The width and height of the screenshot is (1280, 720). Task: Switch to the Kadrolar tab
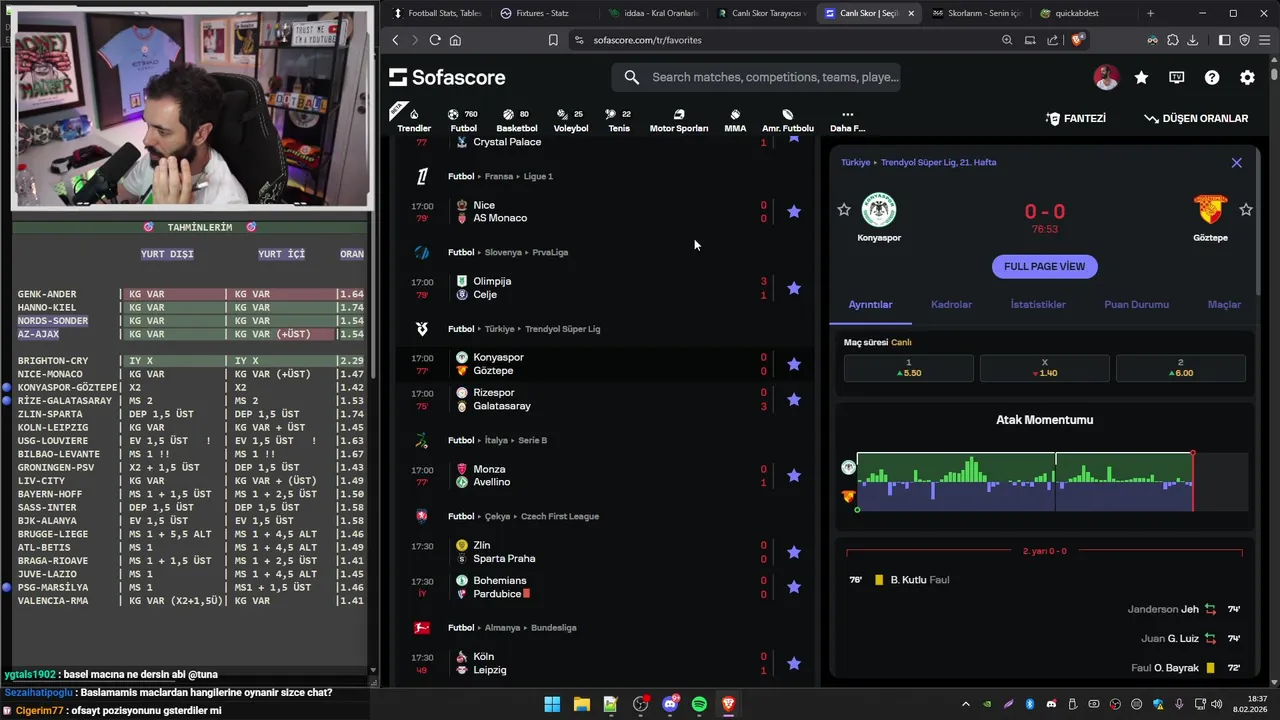click(951, 304)
